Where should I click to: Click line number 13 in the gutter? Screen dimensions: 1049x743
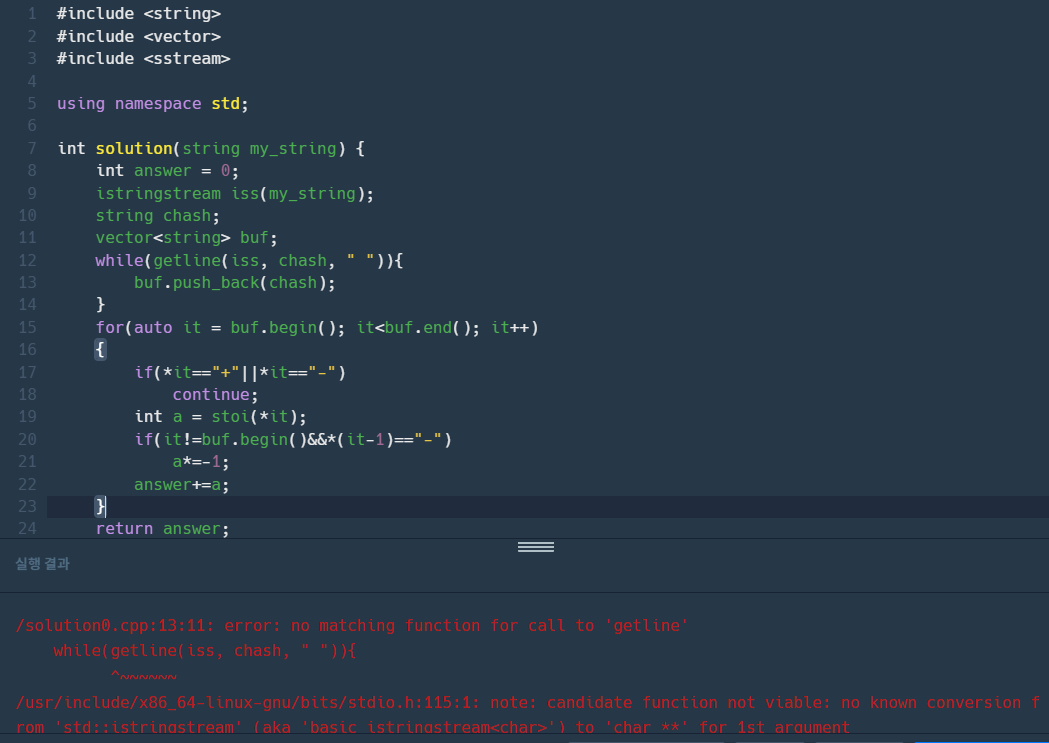pyautogui.click(x=27, y=282)
